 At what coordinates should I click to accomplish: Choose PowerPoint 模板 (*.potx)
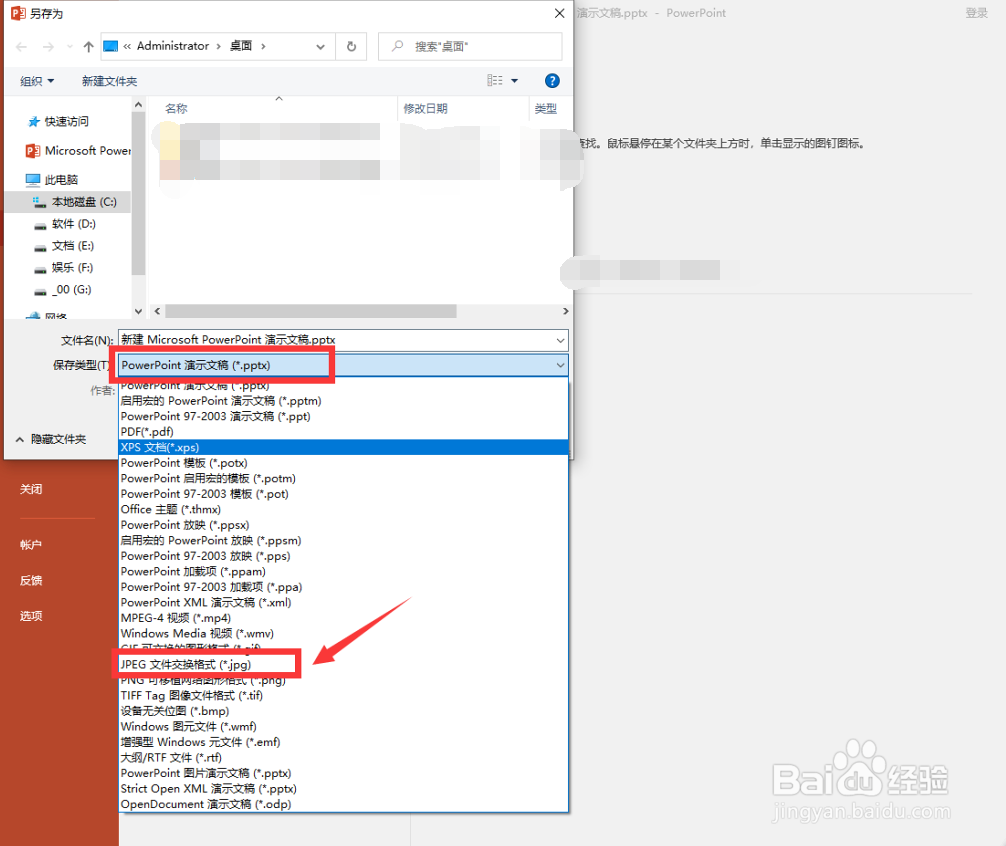(x=343, y=462)
